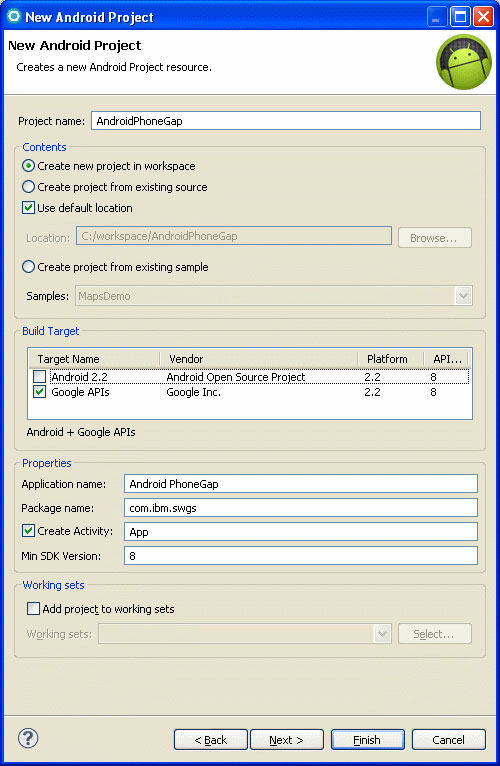Click the help question mark icon
Viewport: 500px width, 766px height.
(x=28, y=738)
